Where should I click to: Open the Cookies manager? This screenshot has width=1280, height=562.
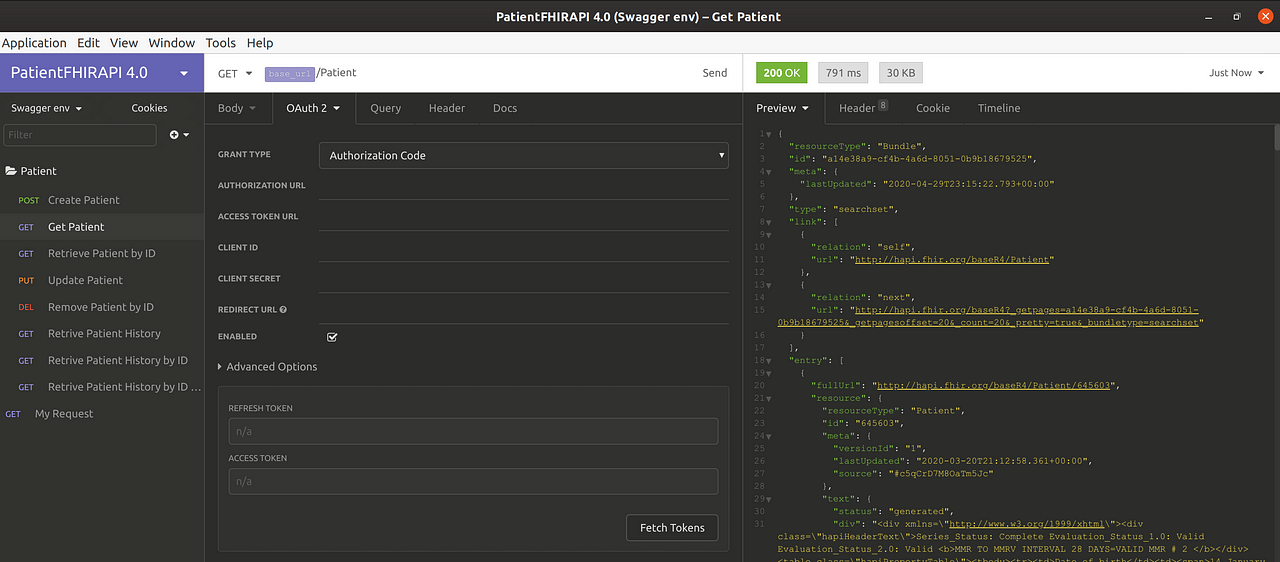tap(150, 108)
